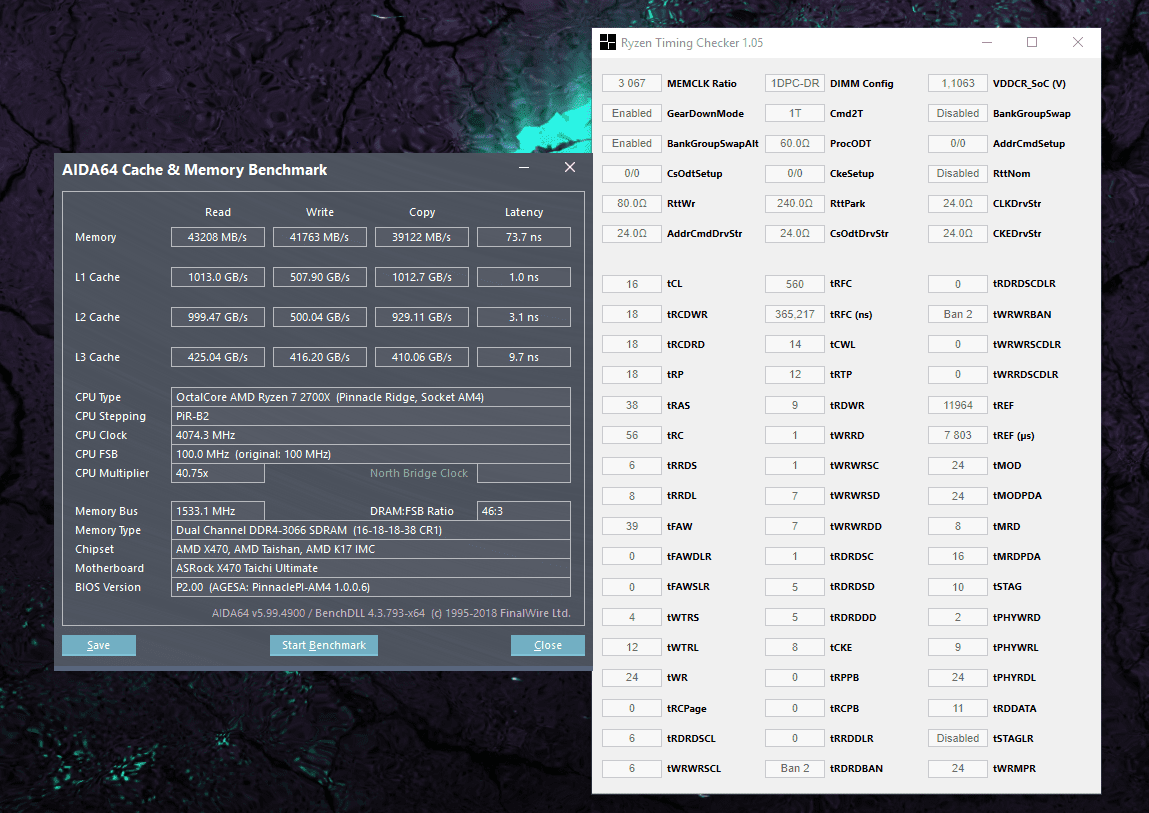The height and width of the screenshot is (813, 1149).
Task: Select the Memory Write value 41763 MB/s
Action: (x=319, y=238)
